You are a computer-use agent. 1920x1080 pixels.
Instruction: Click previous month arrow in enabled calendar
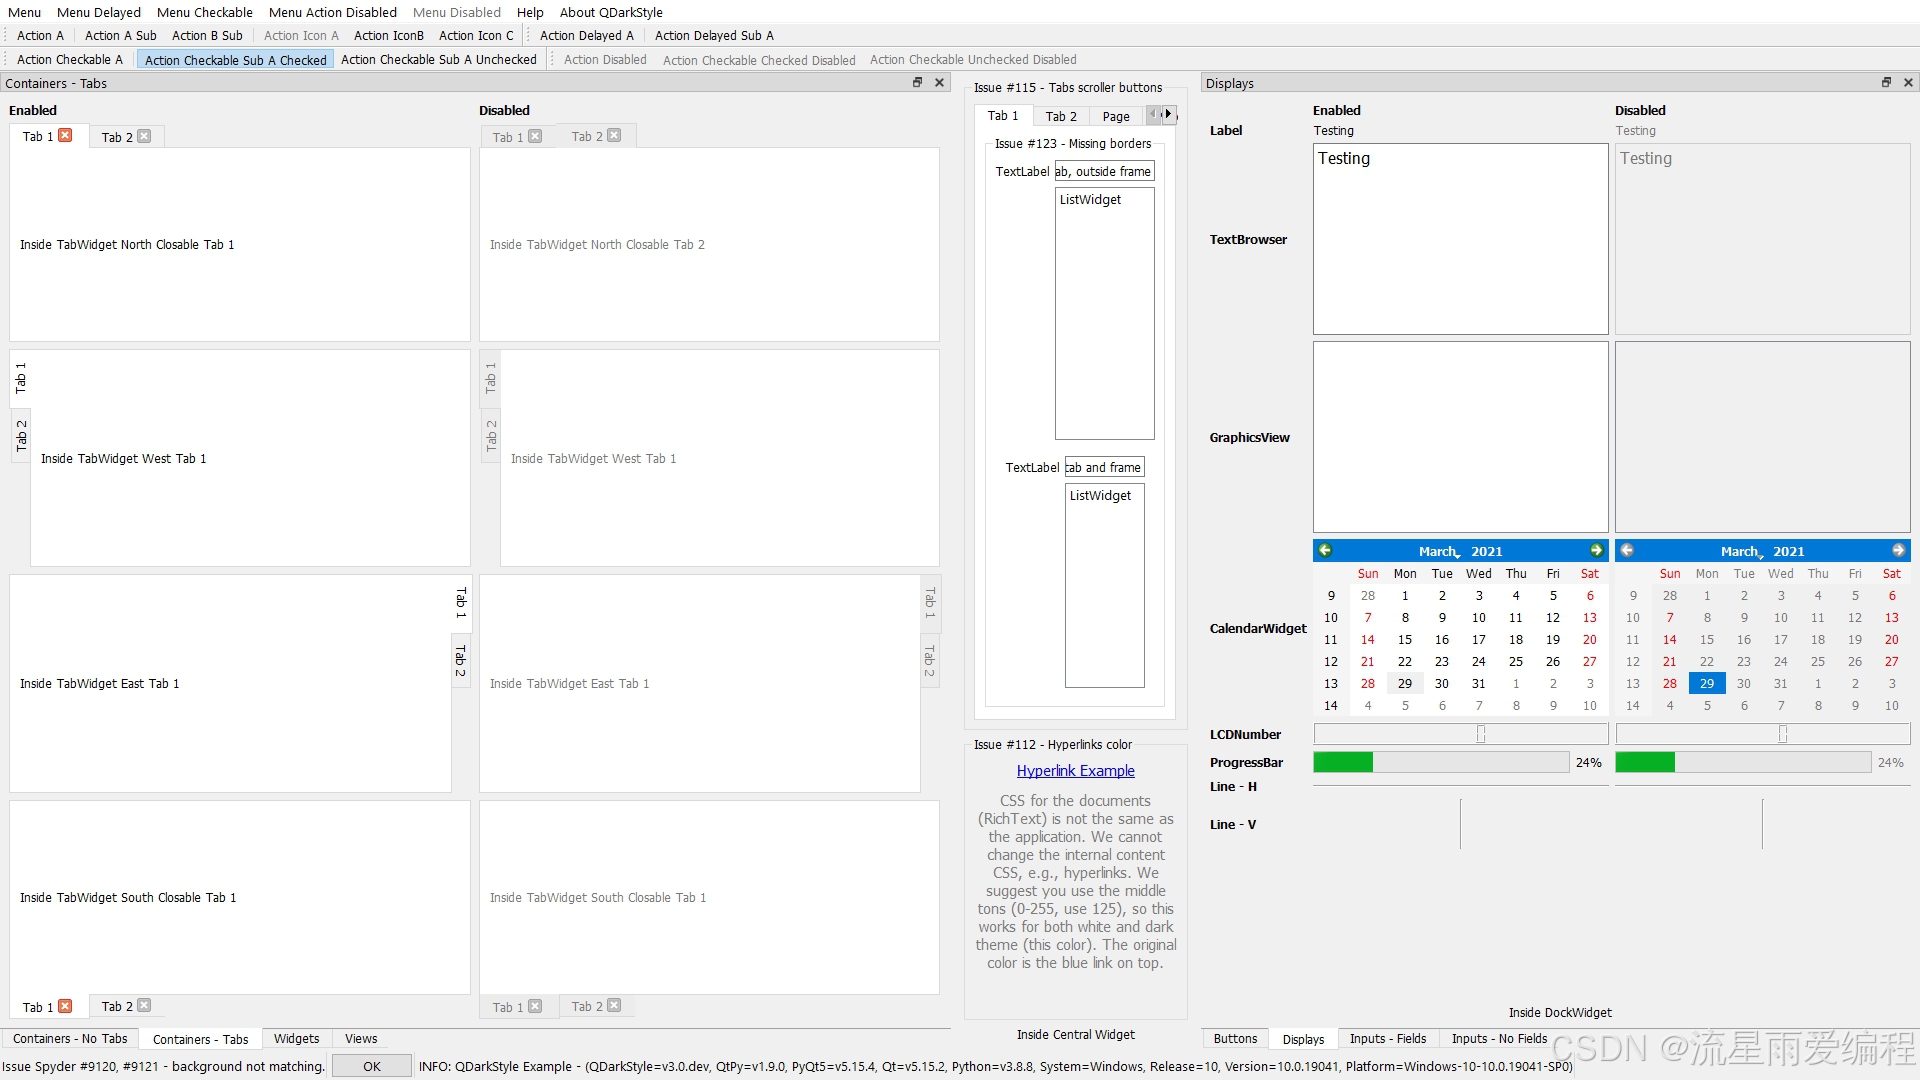coord(1325,551)
